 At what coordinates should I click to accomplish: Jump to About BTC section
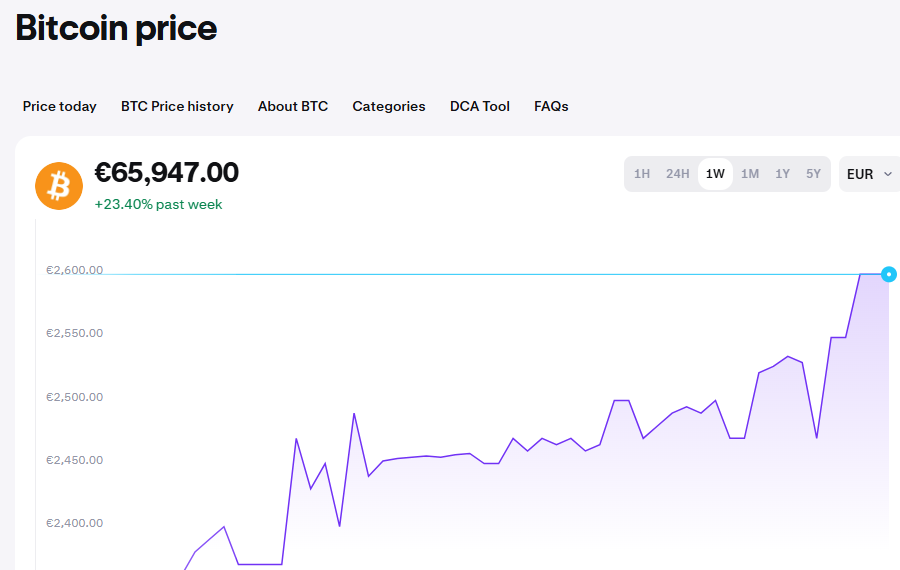(x=293, y=107)
